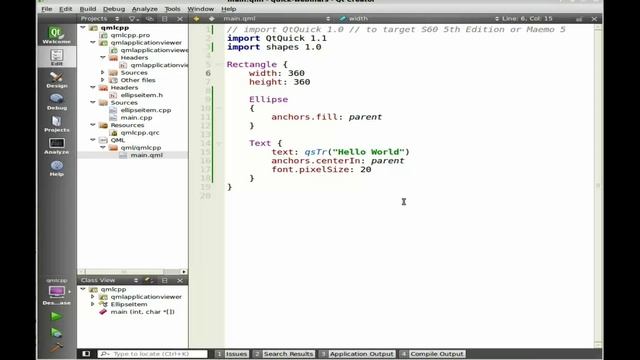
Task: Start debugging with run-debug icon
Action: point(56,332)
